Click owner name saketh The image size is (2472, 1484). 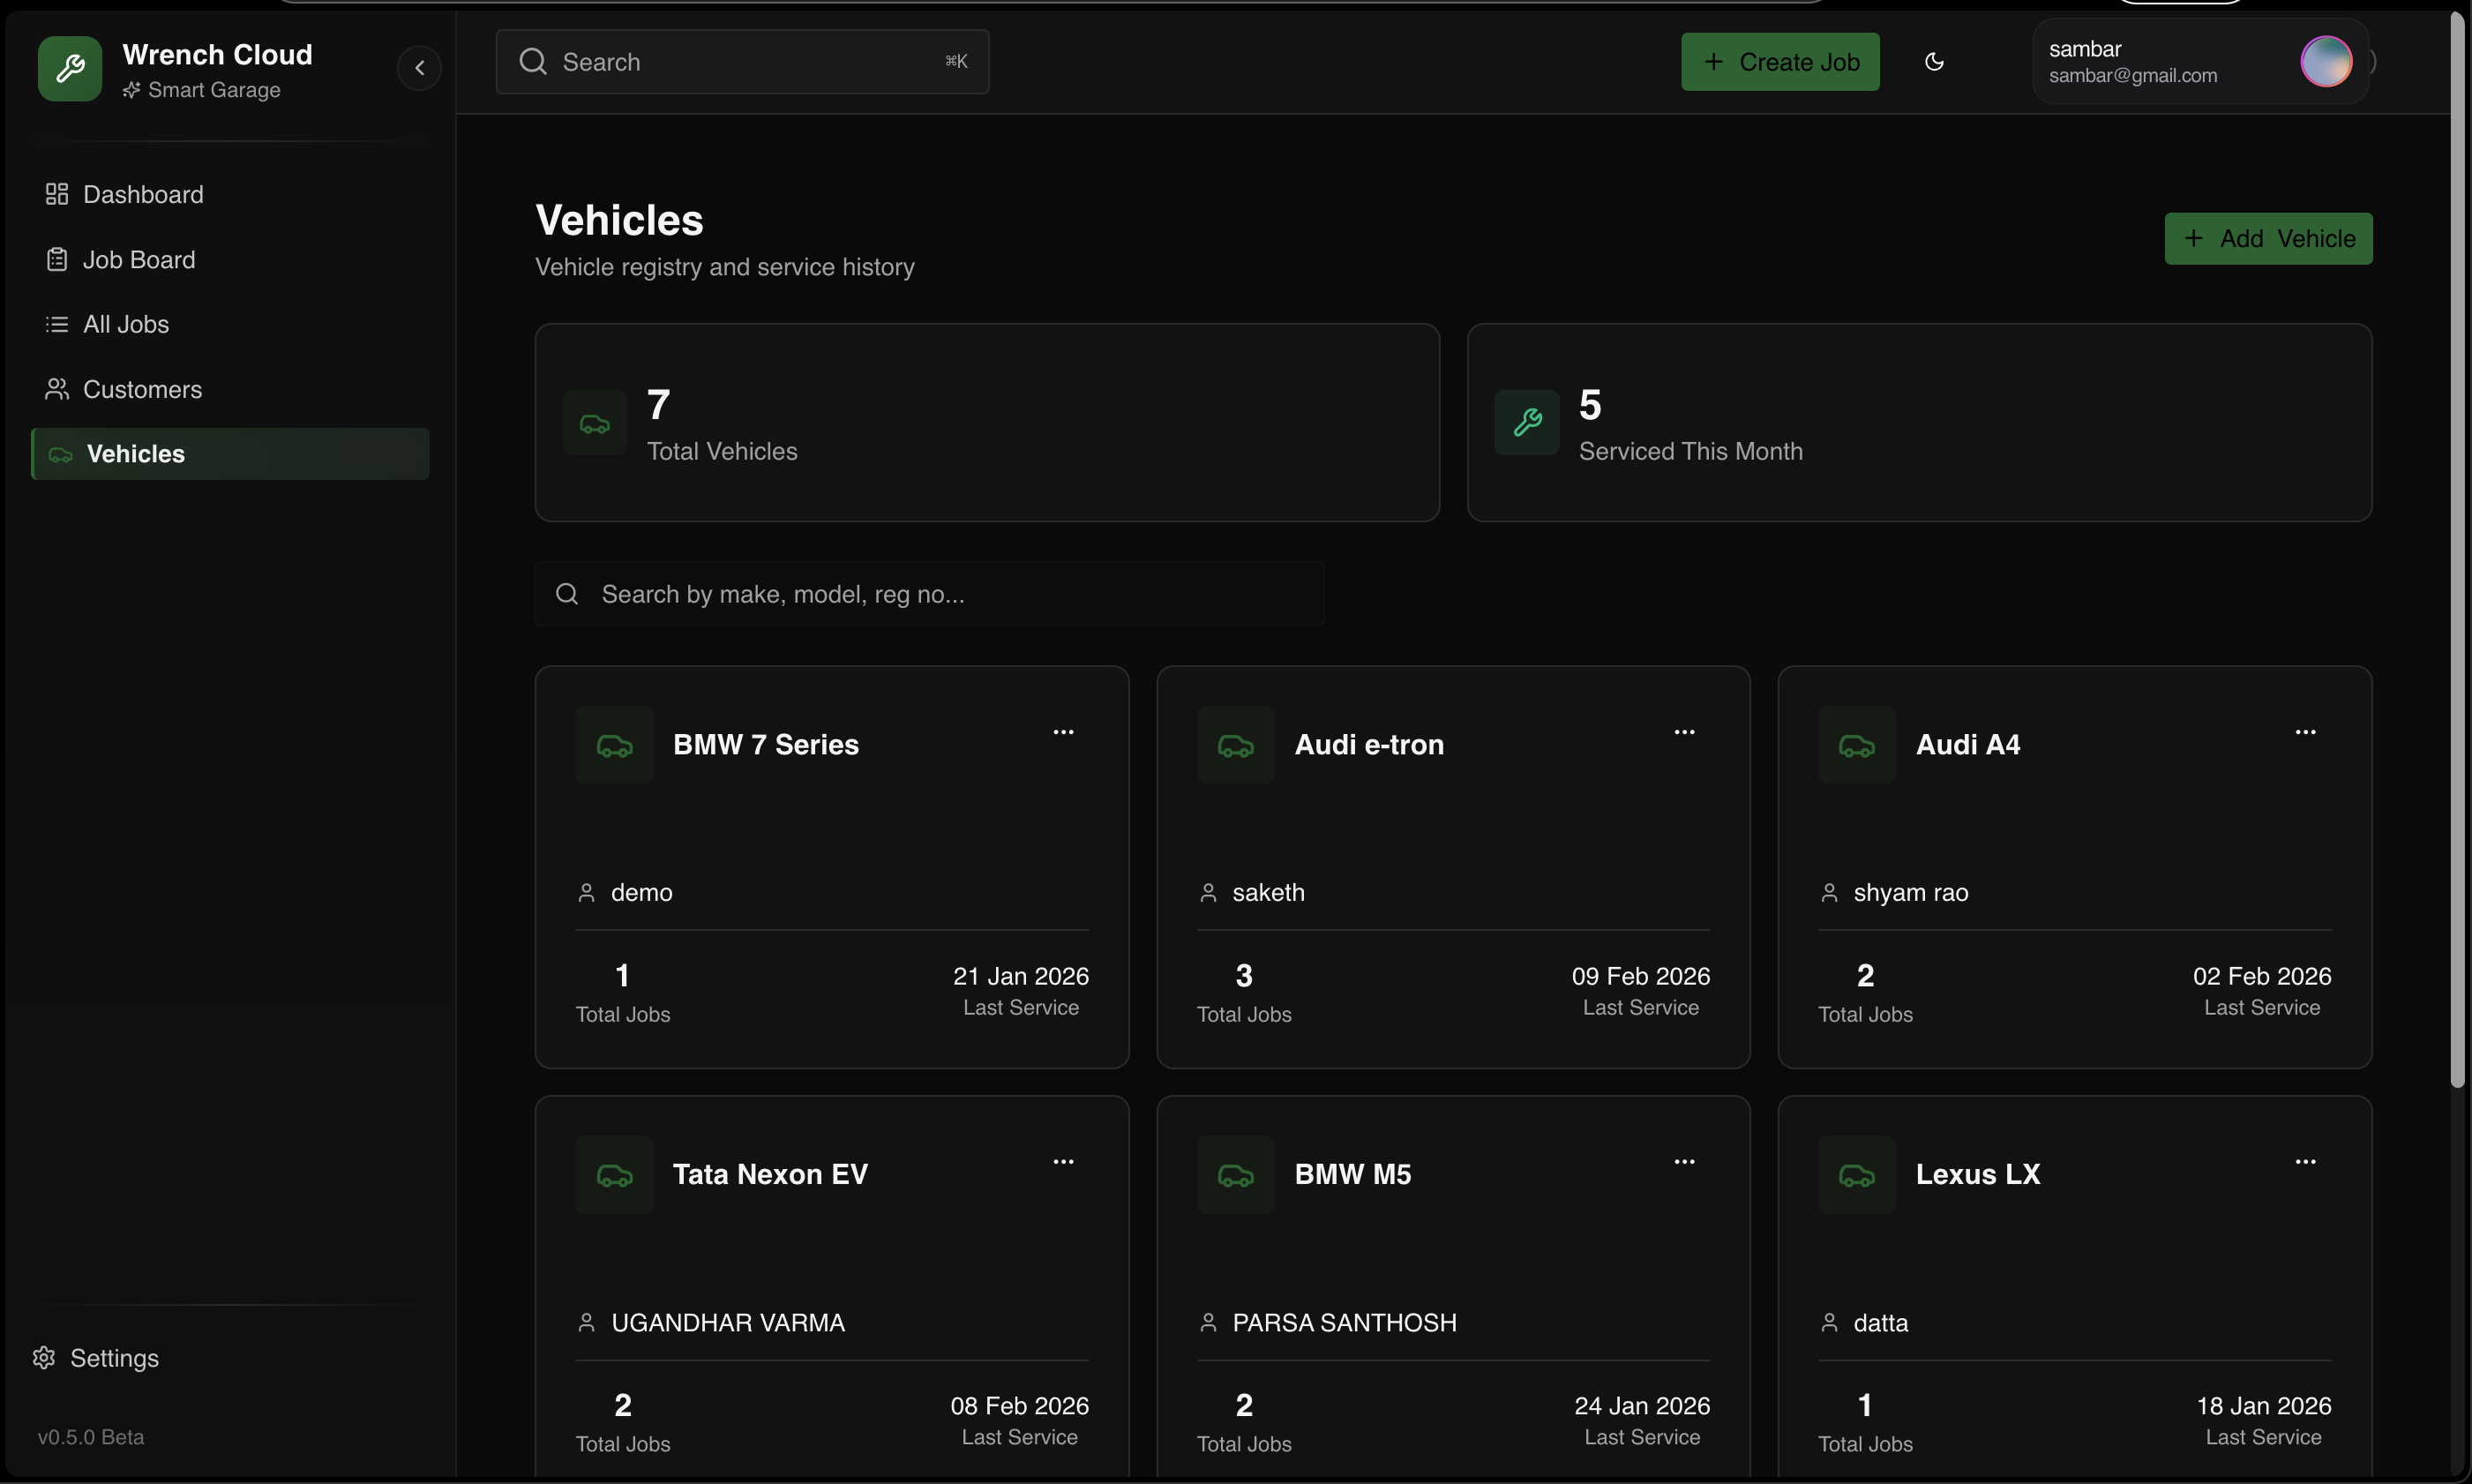click(x=1268, y=893)
